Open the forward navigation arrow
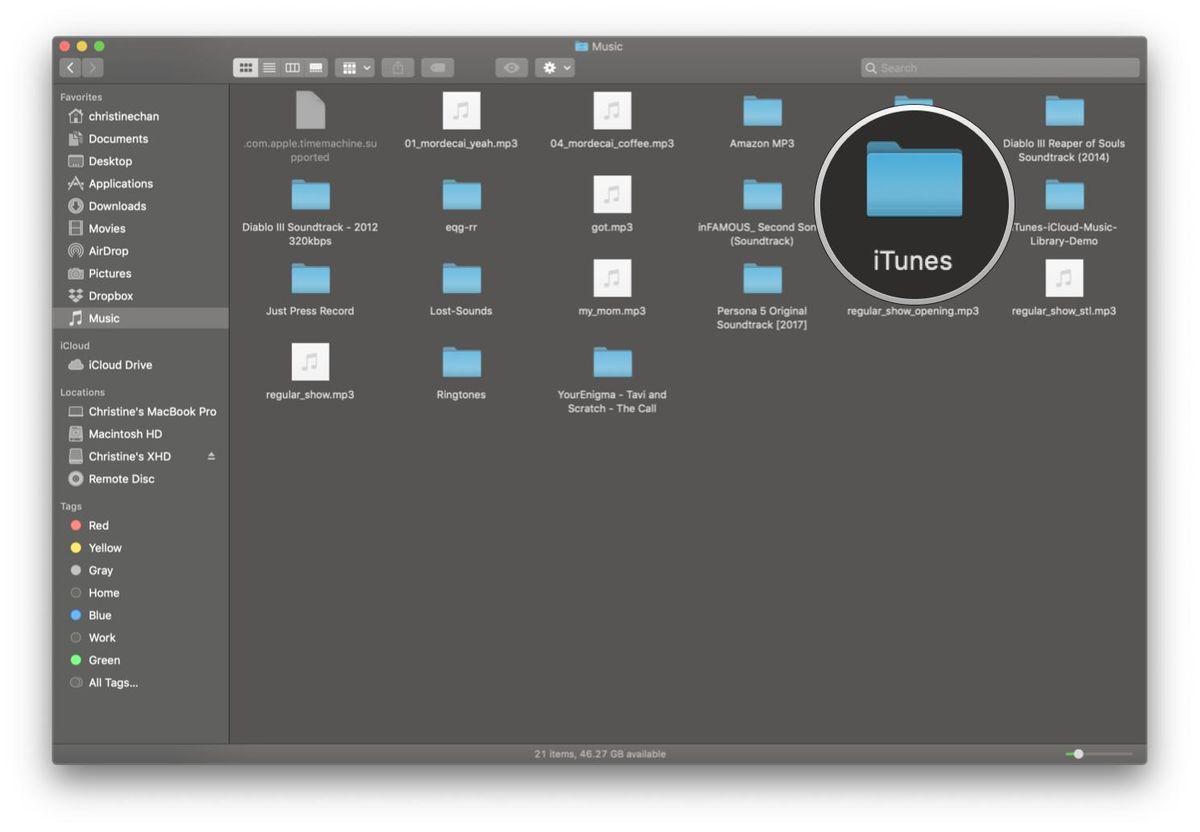This screenshot has width=1200, height=832. [91, 67]
